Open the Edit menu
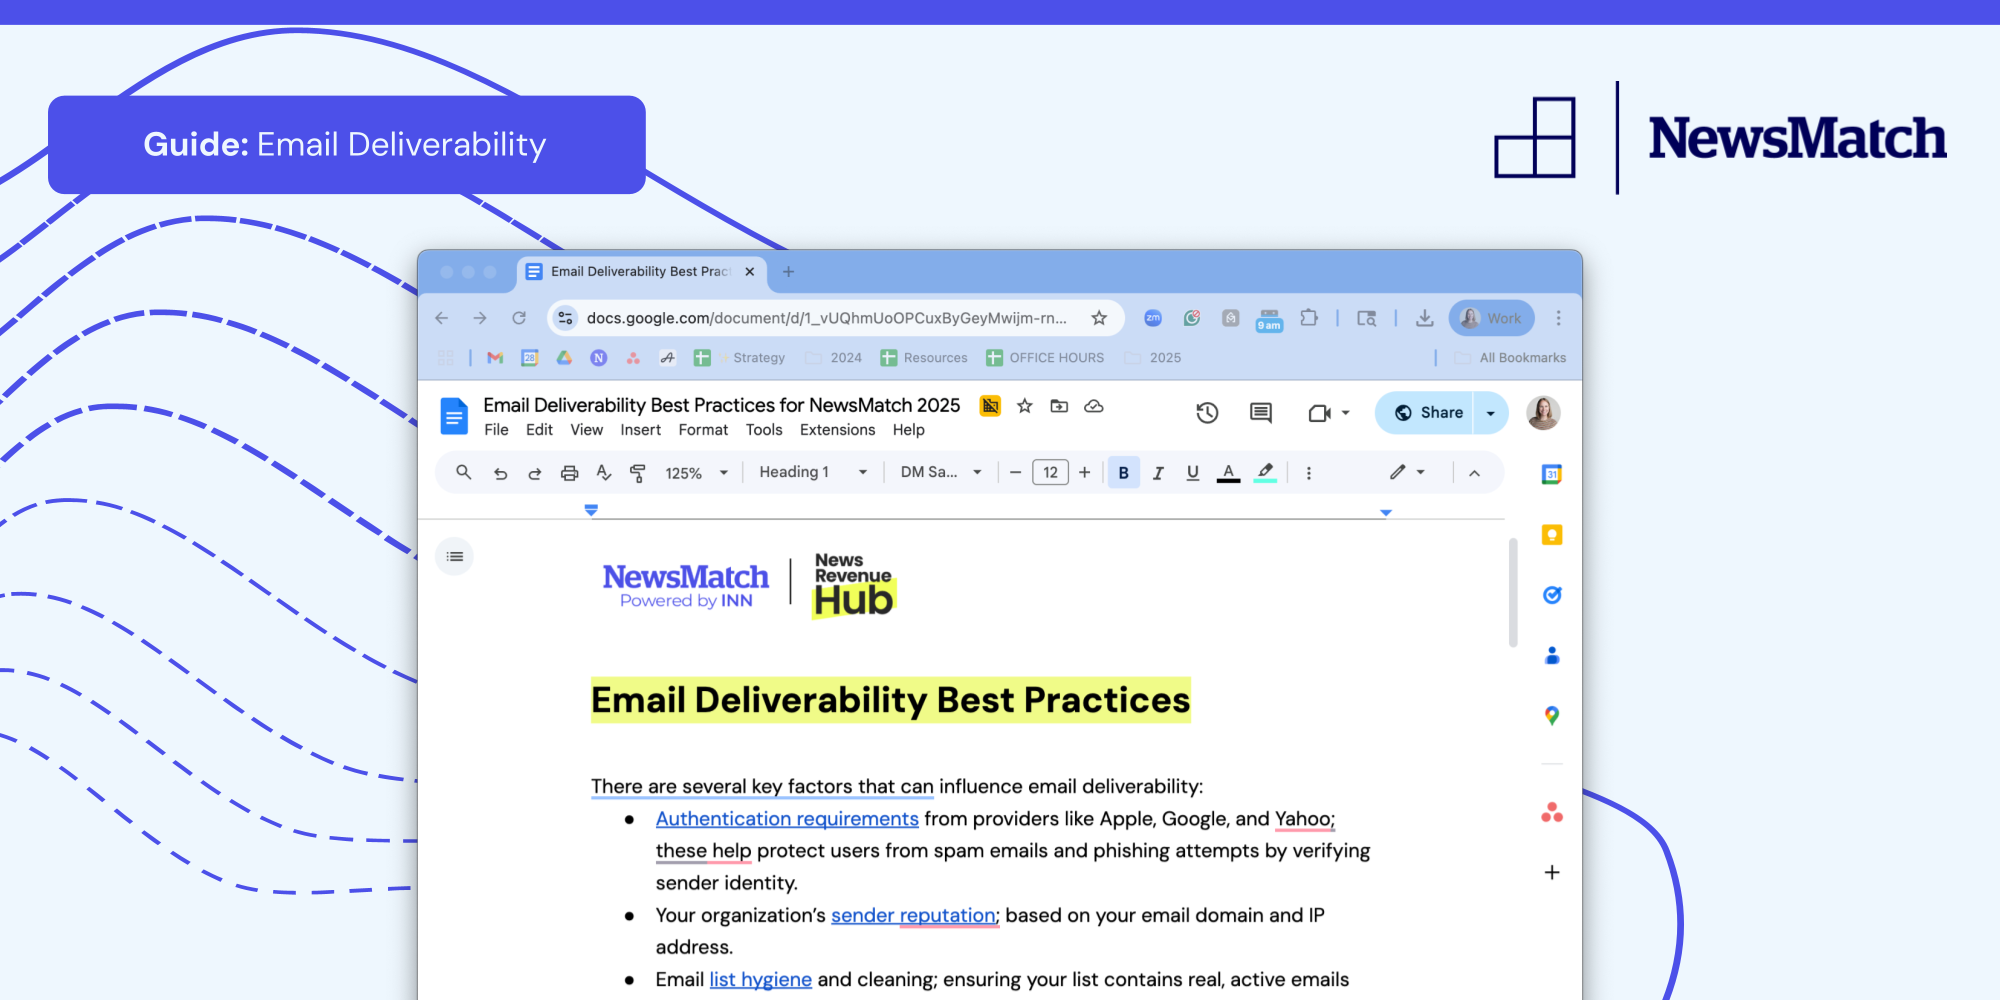The width and height of the screenshot is (2000, 1000). (x=539, y=430)
